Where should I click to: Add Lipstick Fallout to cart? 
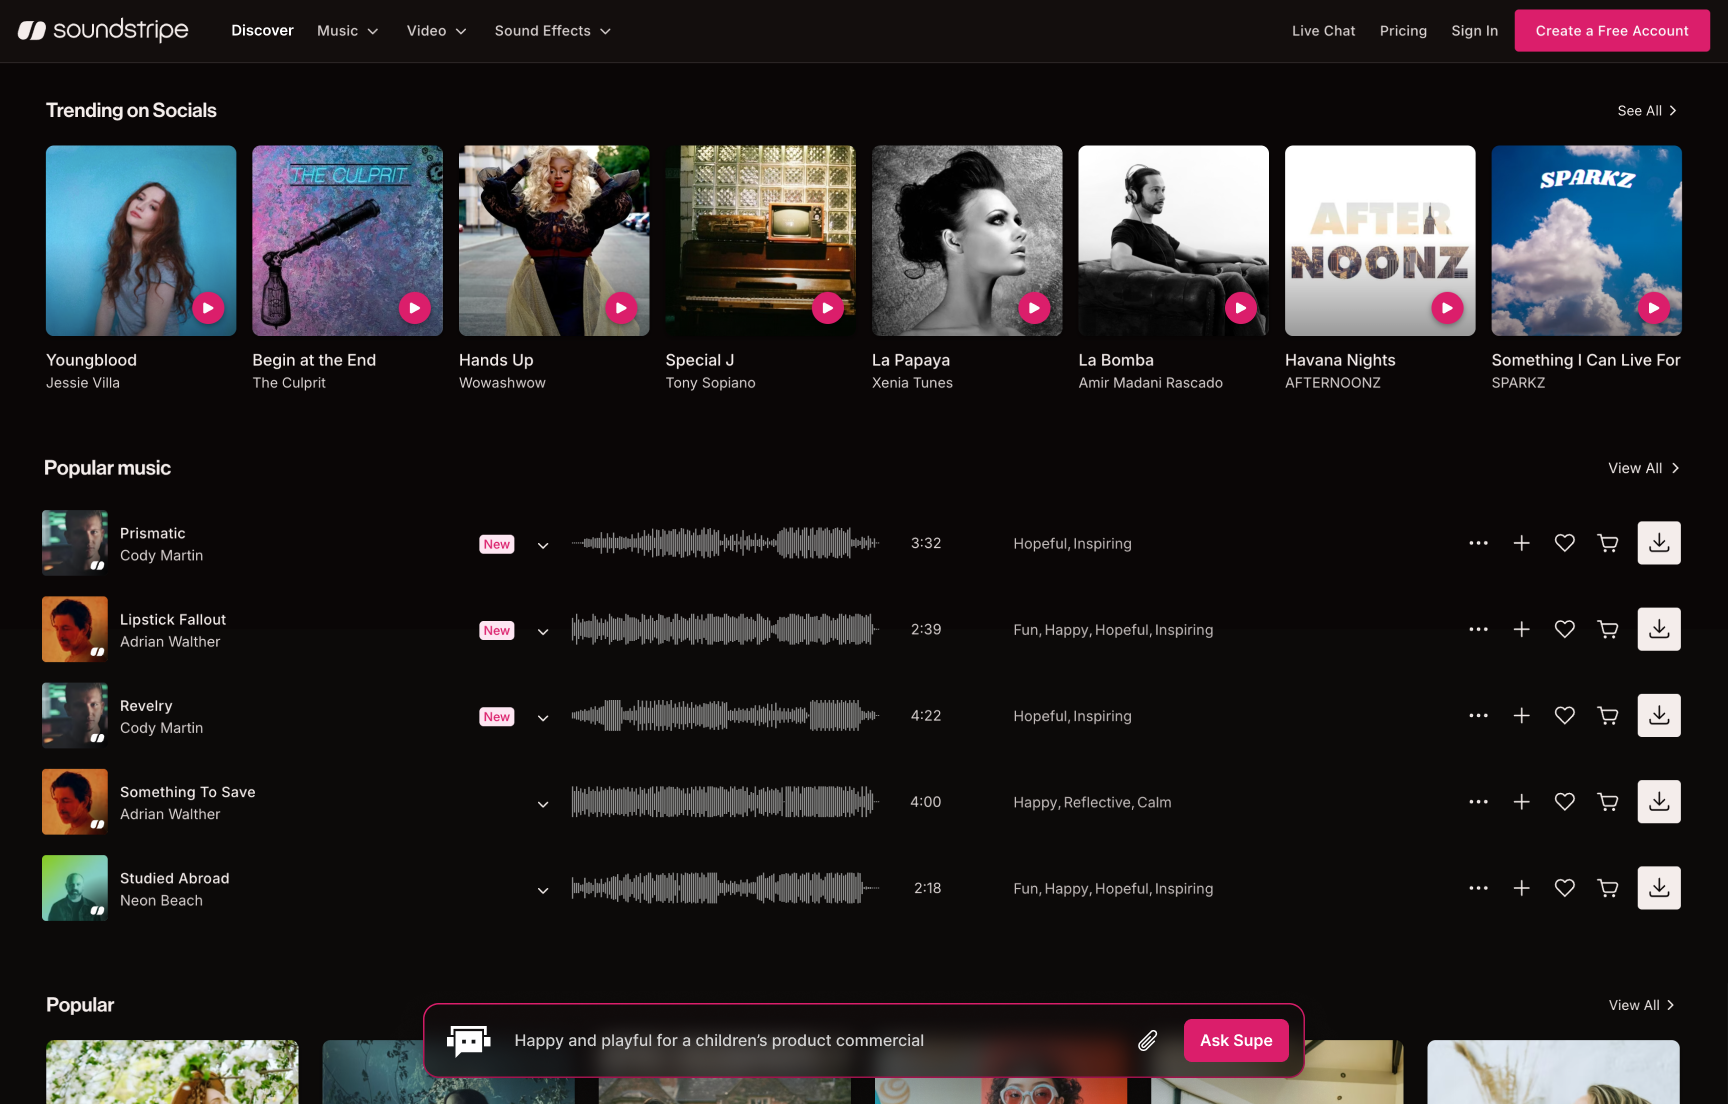[1608, 630]
